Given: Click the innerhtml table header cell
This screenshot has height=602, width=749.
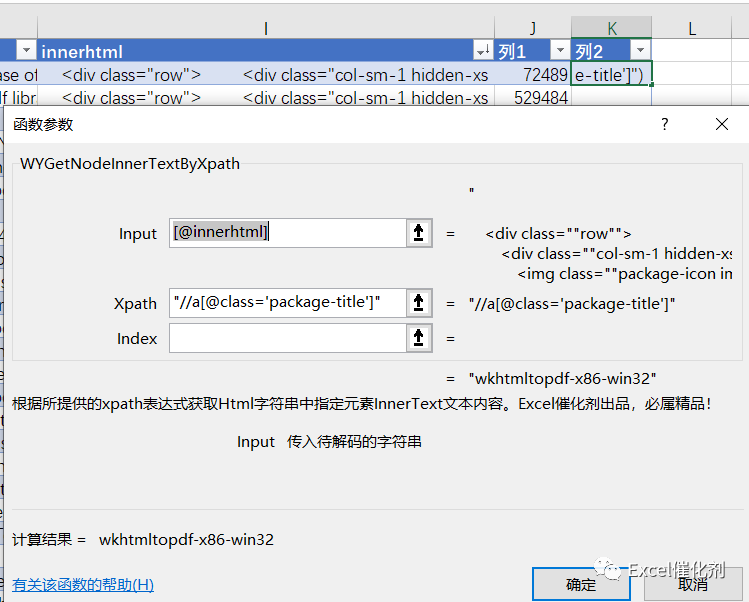Looking at the screenshot, I should tap(266, 51).
